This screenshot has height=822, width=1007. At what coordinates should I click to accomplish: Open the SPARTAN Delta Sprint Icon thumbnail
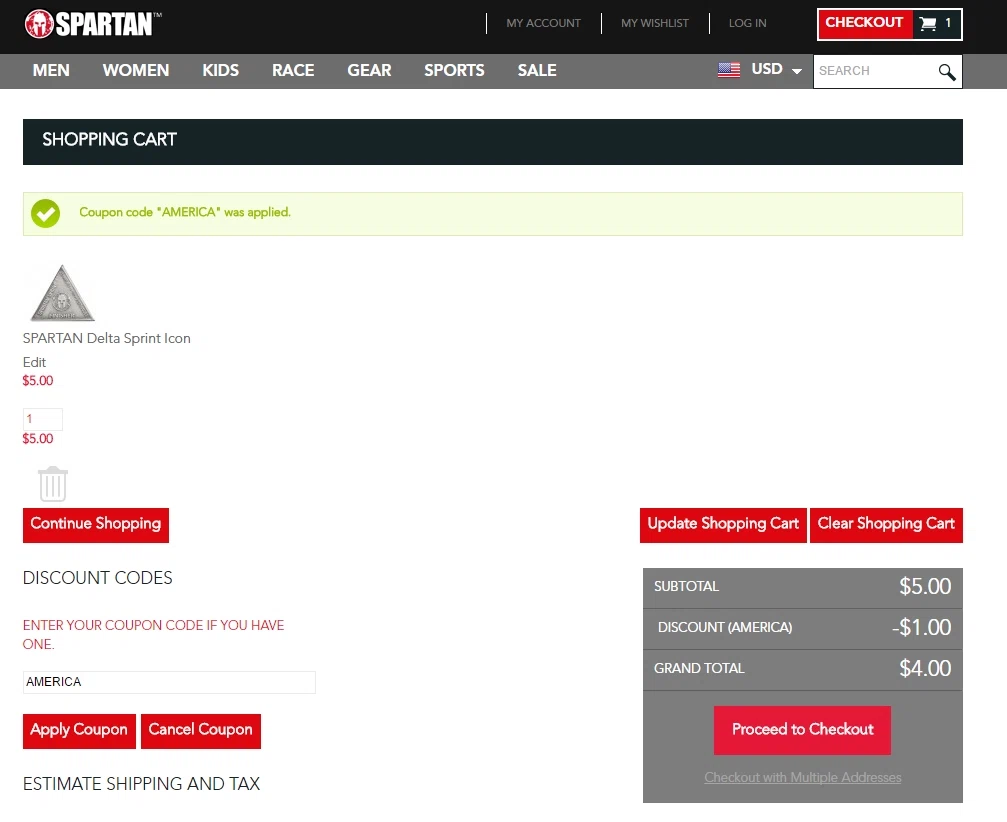tap(62, 293)
